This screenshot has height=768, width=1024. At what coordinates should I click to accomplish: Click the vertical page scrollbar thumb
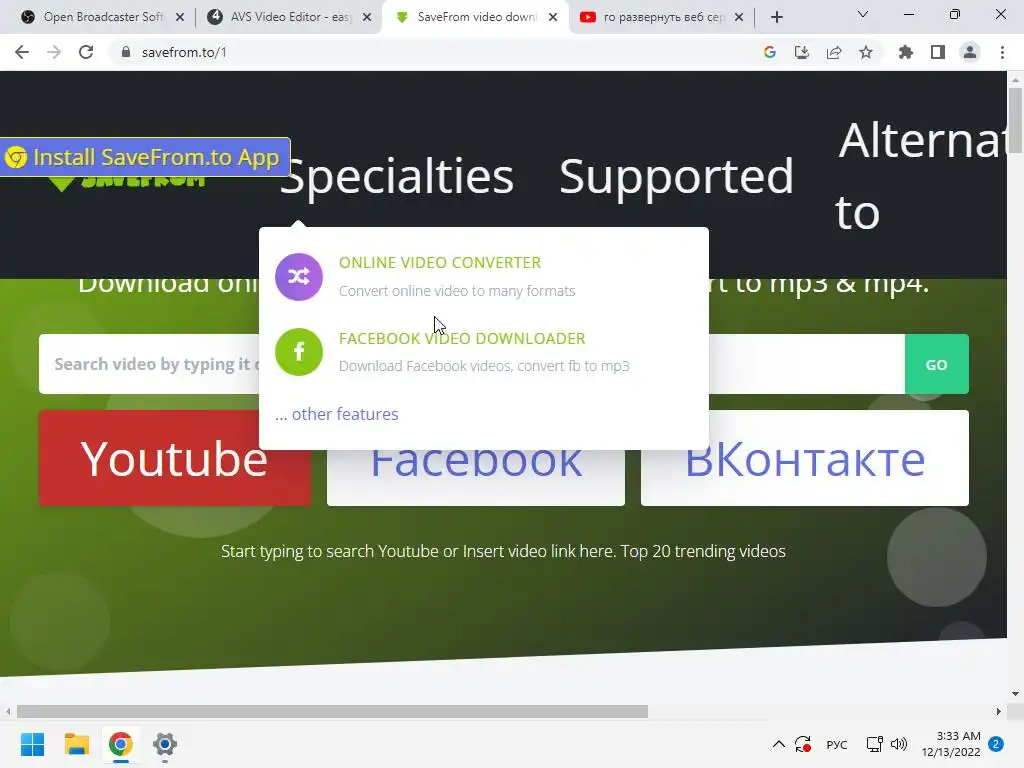click(x=1015, y=120)
